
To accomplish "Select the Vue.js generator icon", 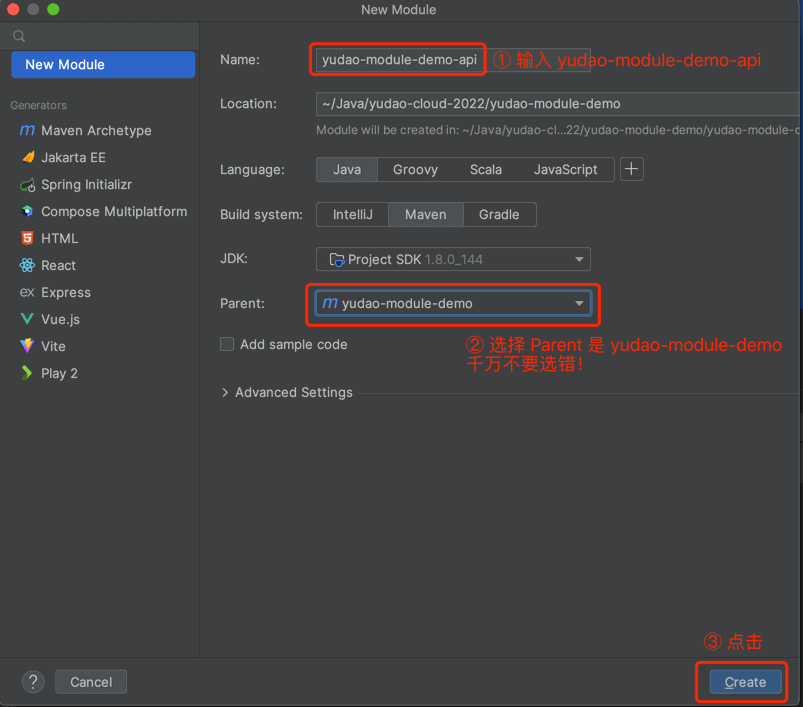I will click(26, 320).
